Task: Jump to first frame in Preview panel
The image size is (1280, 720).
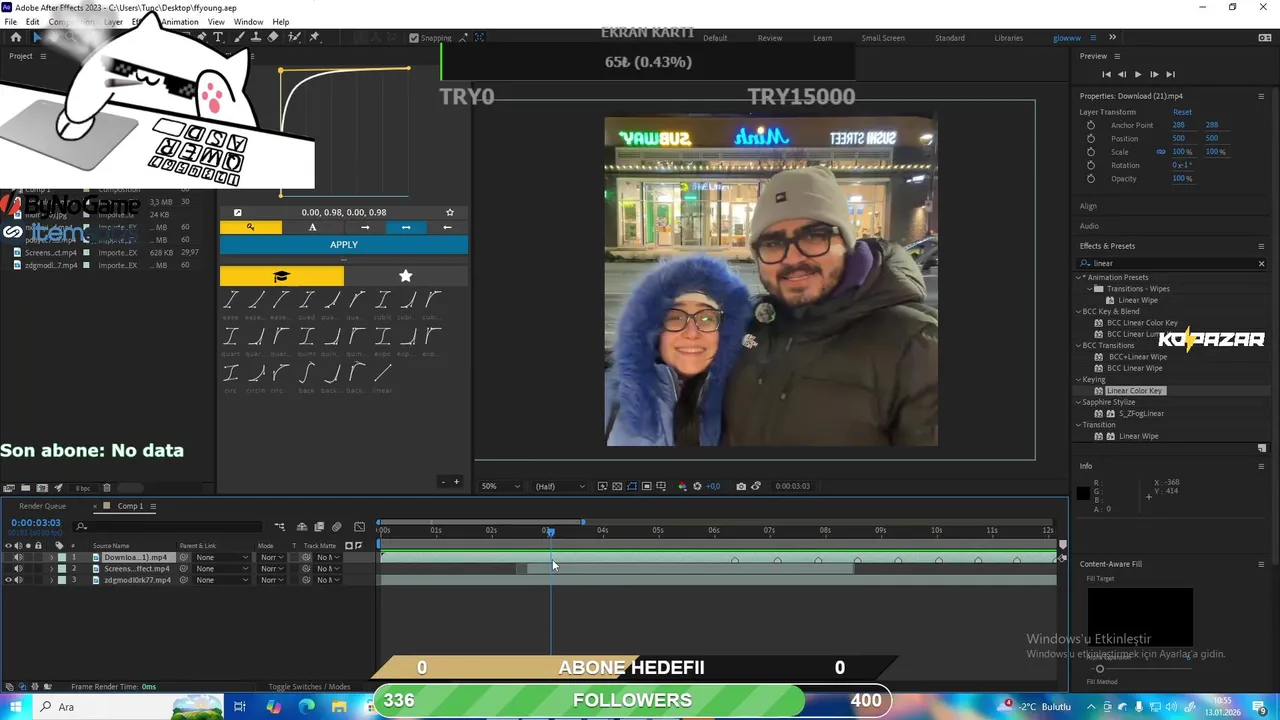Action: (1106, 74)
